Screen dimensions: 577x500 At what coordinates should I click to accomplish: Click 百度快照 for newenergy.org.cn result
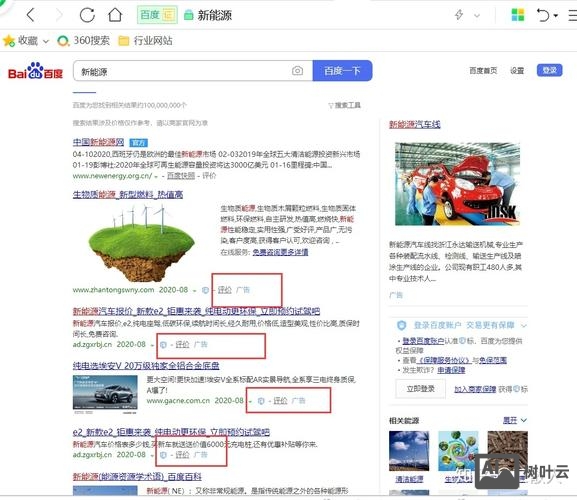pyautogui.click(x=181, y=176)
